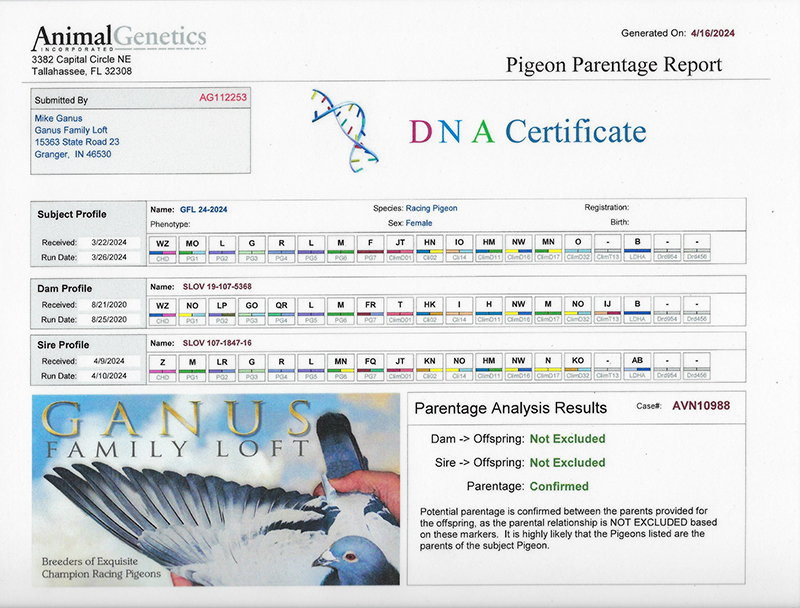The width and height of the screenshot is (800, 608).
Task: Select dam run date "8/25/2020"
Action: [x=109, y=319]
